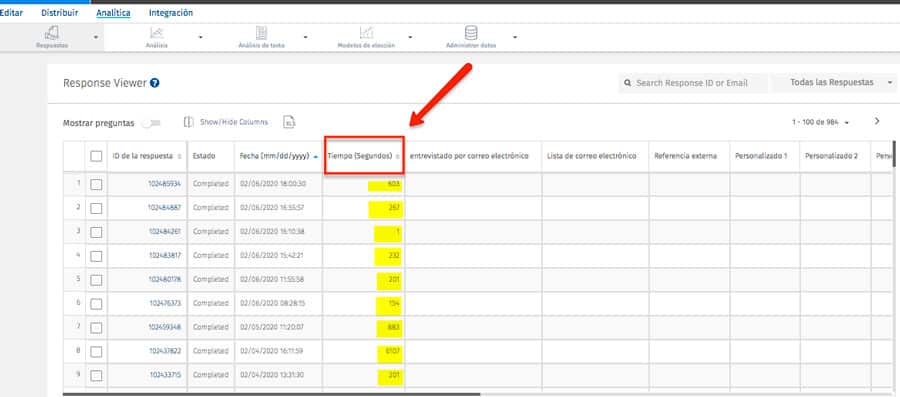Click the Response Viewer help icon
The image size is (900, 397).
[154, 83]
